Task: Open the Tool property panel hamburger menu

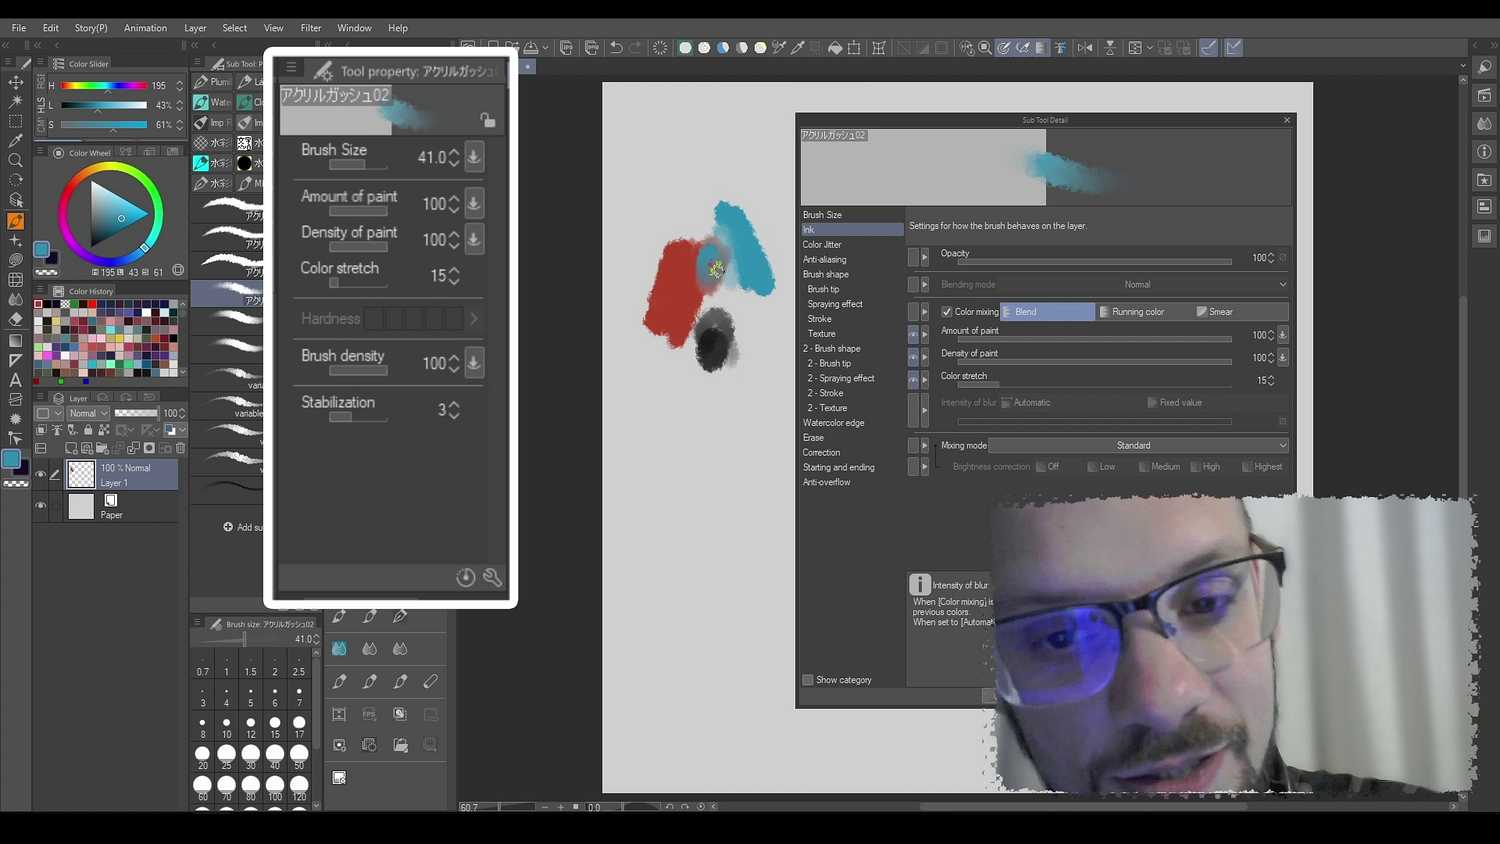Action: coord(291,68)
